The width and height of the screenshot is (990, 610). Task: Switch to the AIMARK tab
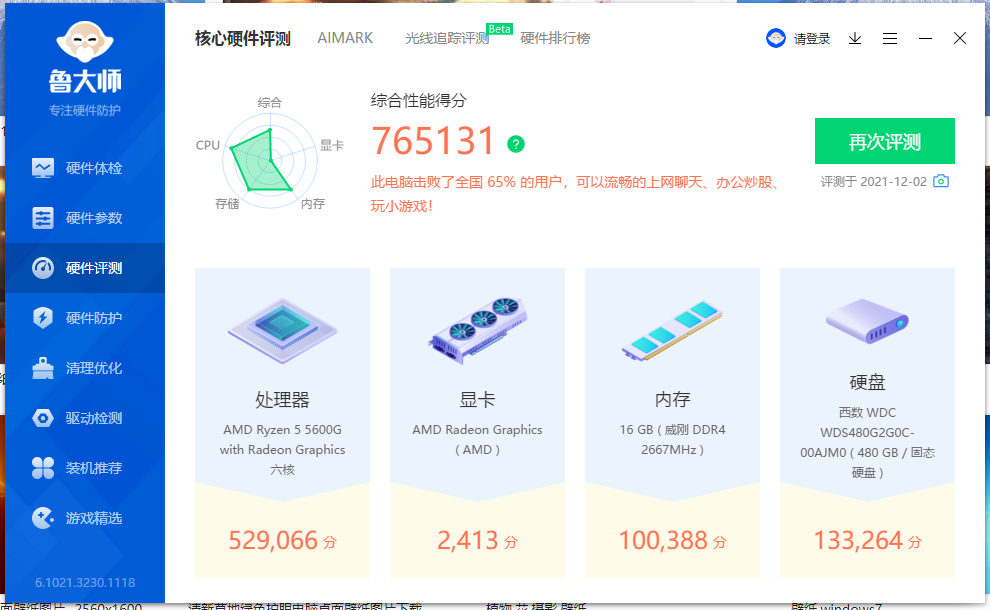click(345, 38)
